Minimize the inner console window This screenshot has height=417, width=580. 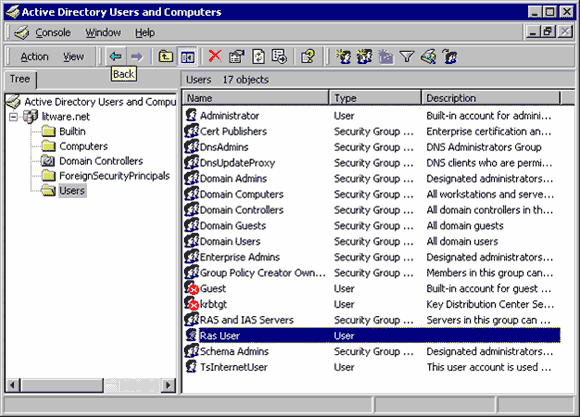pyautogui.click(x=533, y=31)
